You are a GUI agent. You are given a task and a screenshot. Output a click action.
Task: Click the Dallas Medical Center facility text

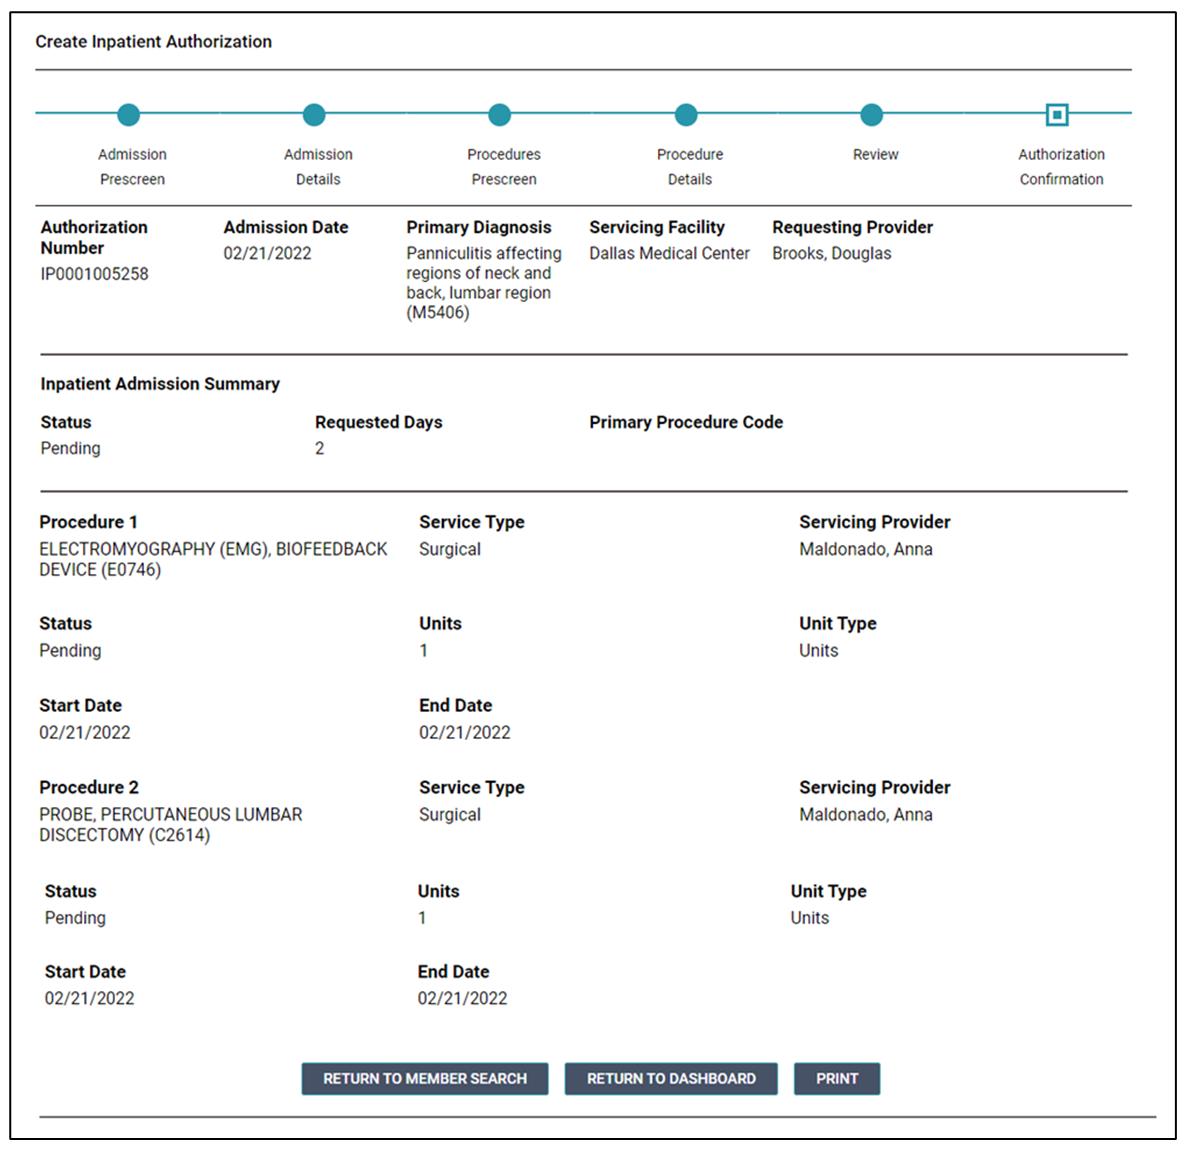[669, 254]
